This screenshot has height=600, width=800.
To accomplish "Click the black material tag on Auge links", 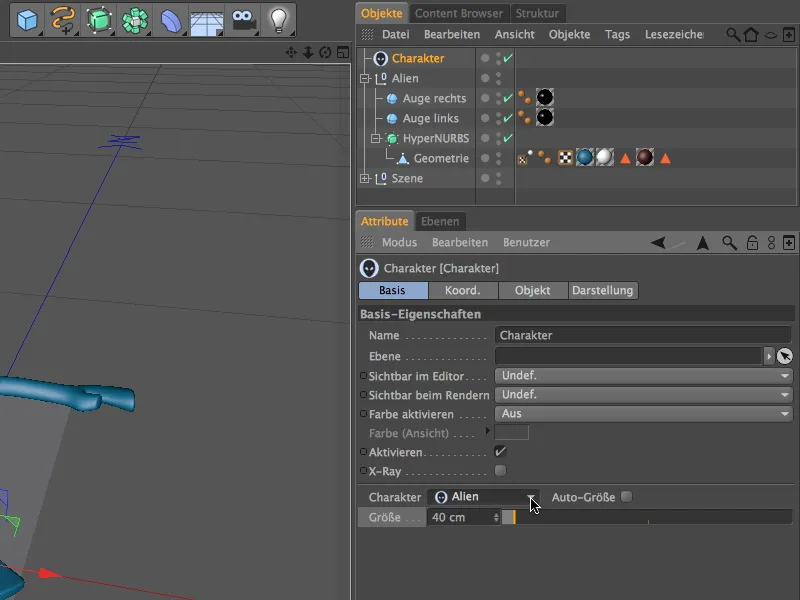I will tap(545, 117).
